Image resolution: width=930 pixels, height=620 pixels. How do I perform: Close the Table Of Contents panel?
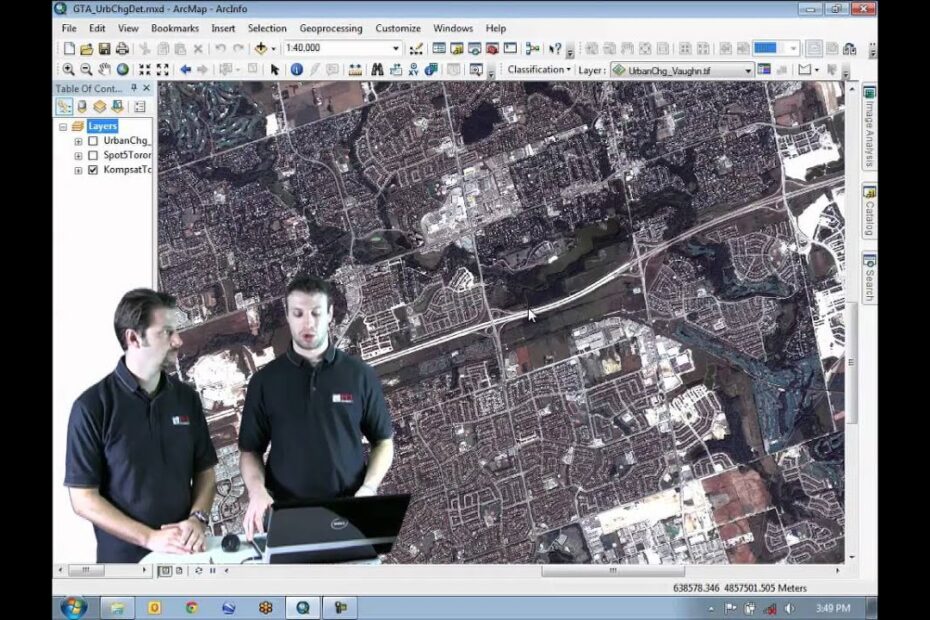[146, 88]
